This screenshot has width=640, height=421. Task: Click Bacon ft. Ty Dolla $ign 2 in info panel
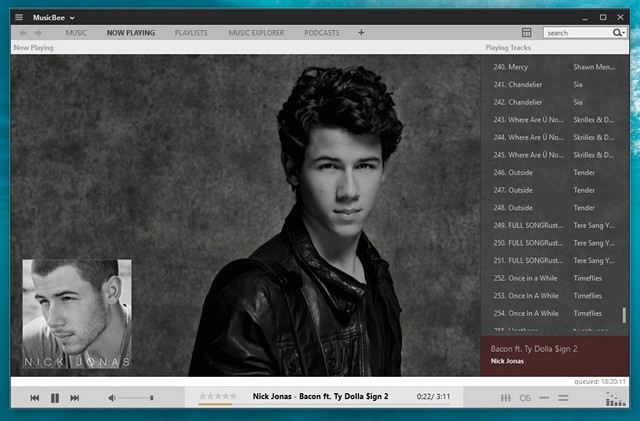point(534,349)
